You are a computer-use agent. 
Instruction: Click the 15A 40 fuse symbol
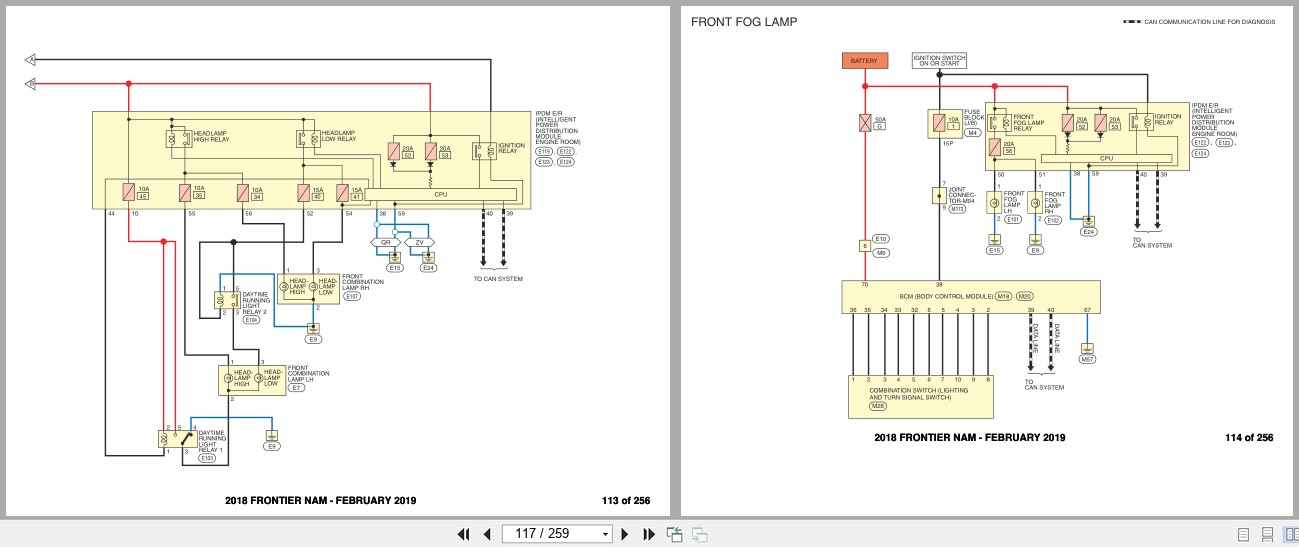click(x=304, y=192)
